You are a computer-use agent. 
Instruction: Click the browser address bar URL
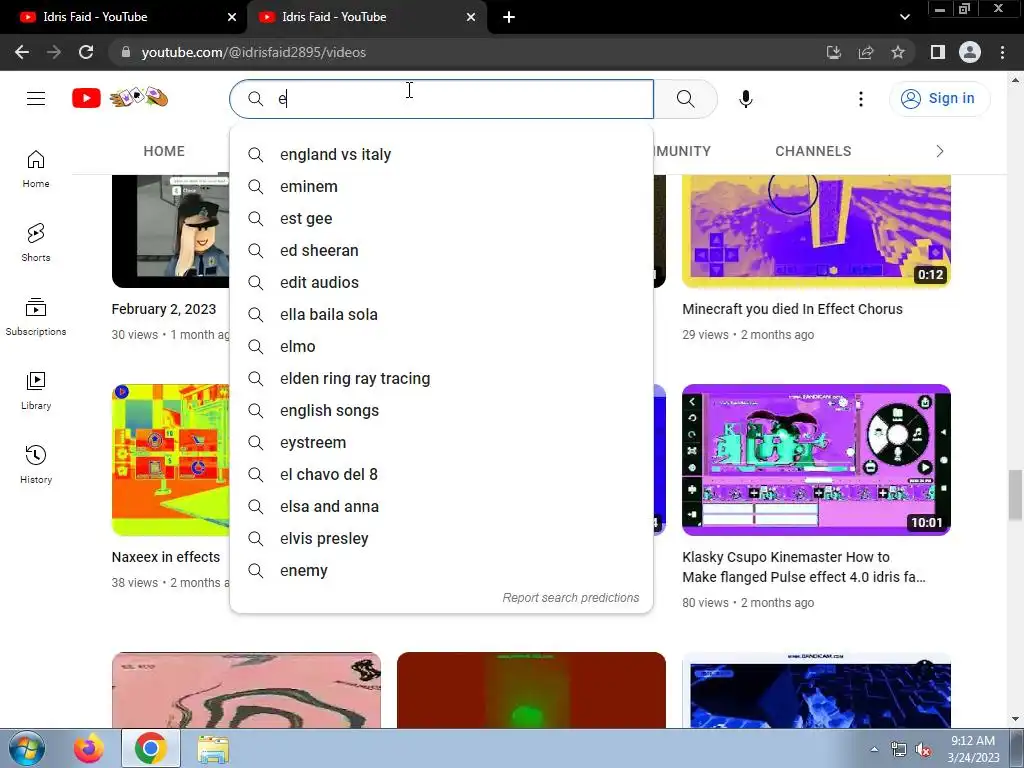253,52
